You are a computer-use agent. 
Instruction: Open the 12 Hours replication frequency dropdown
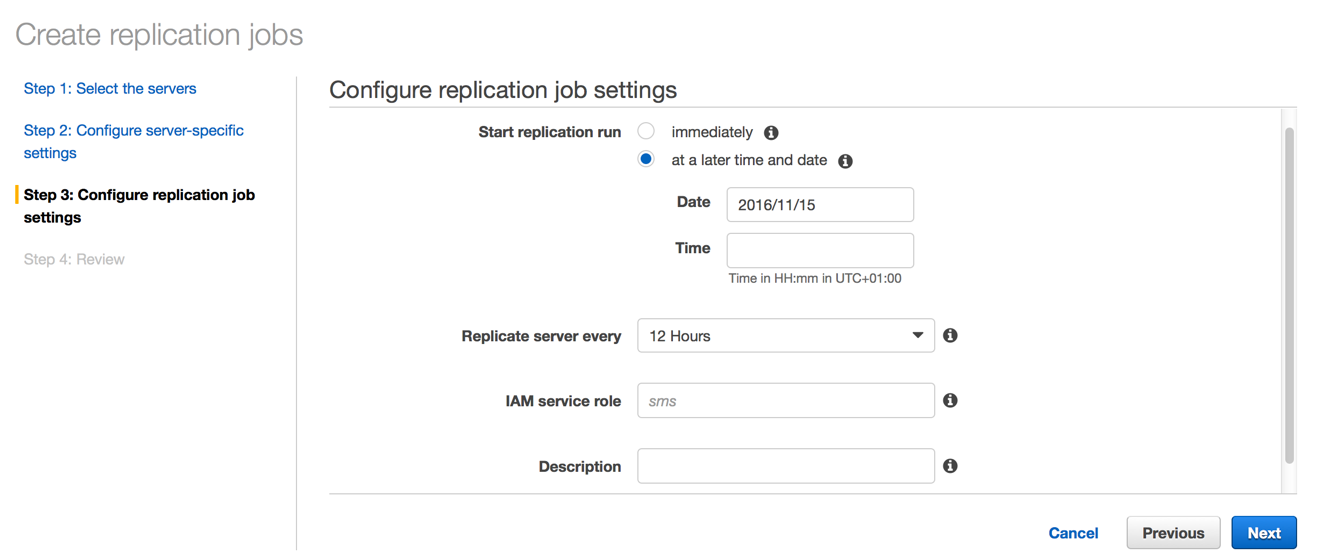click(786, 336)
